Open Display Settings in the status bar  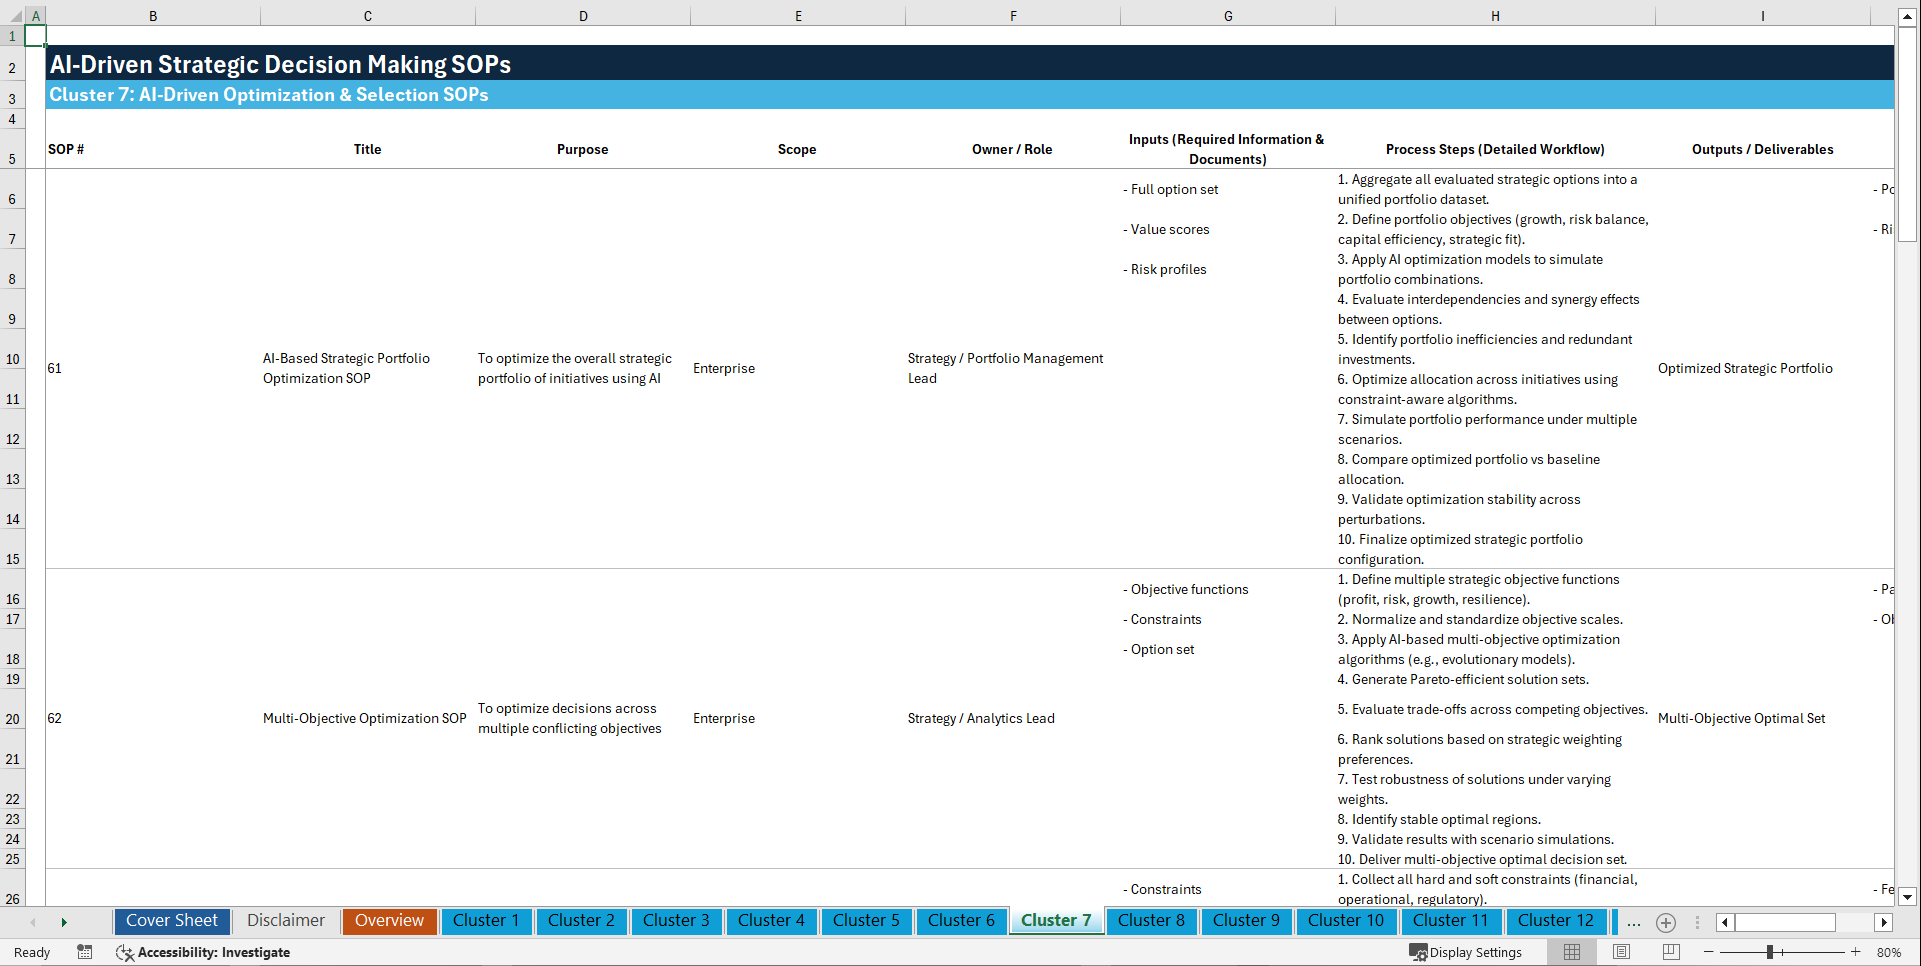click(x=1466, y=952)
